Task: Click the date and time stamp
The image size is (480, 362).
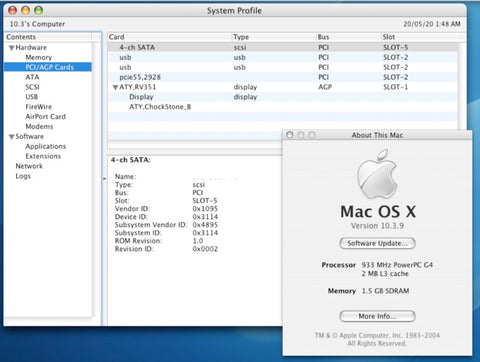Action: pyautogui.click(x=432, y=24)
